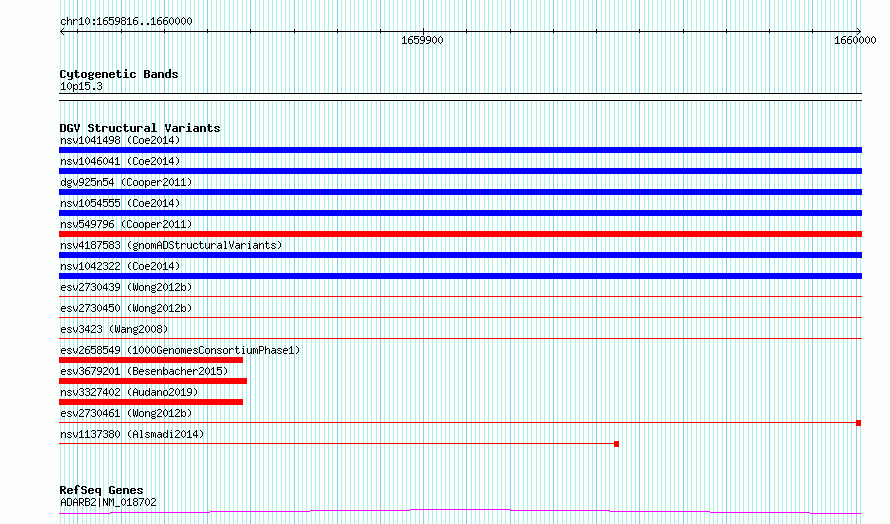This screenshot has width=890, height=524.
Task: Click the red end marker of esv2730461
Action: 859,423
